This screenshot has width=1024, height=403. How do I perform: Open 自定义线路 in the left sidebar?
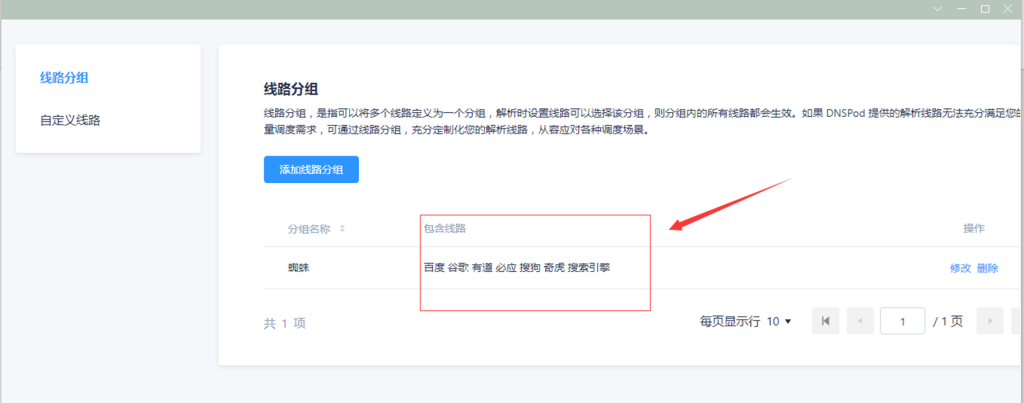point(69,121)
